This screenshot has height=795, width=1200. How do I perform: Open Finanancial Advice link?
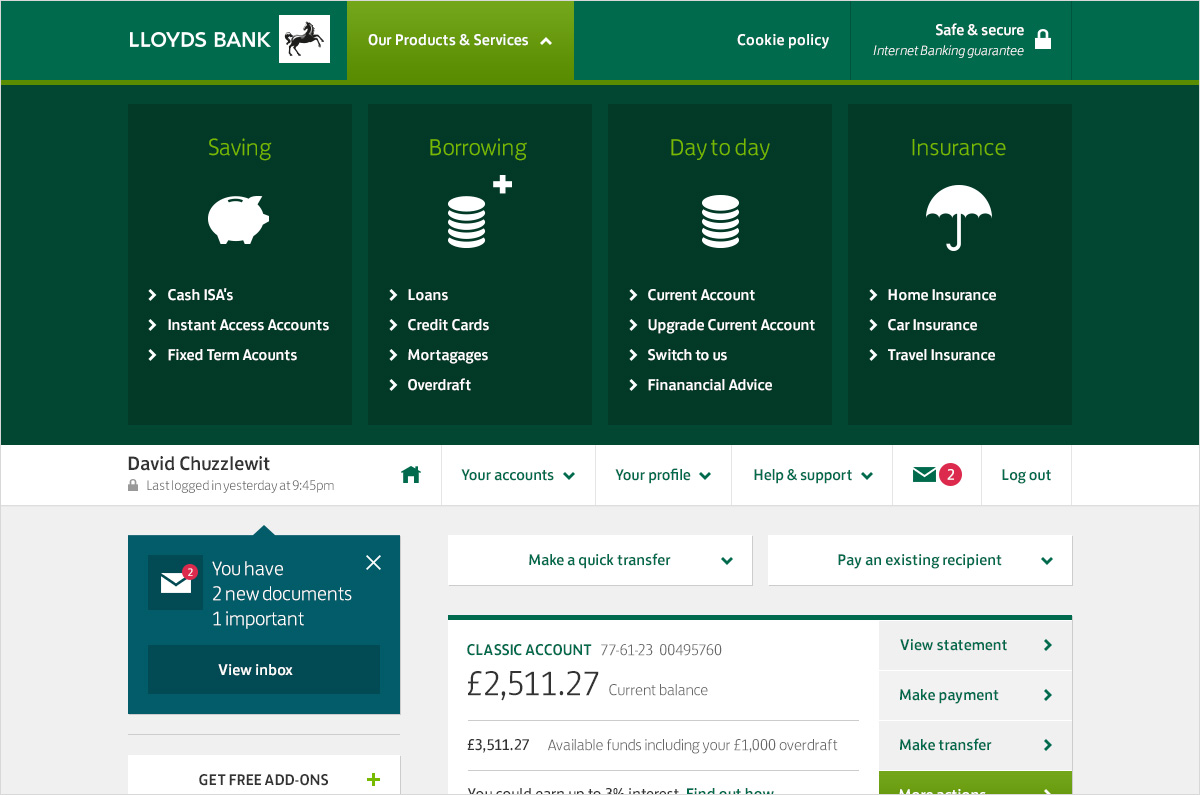tap(709, 385)
